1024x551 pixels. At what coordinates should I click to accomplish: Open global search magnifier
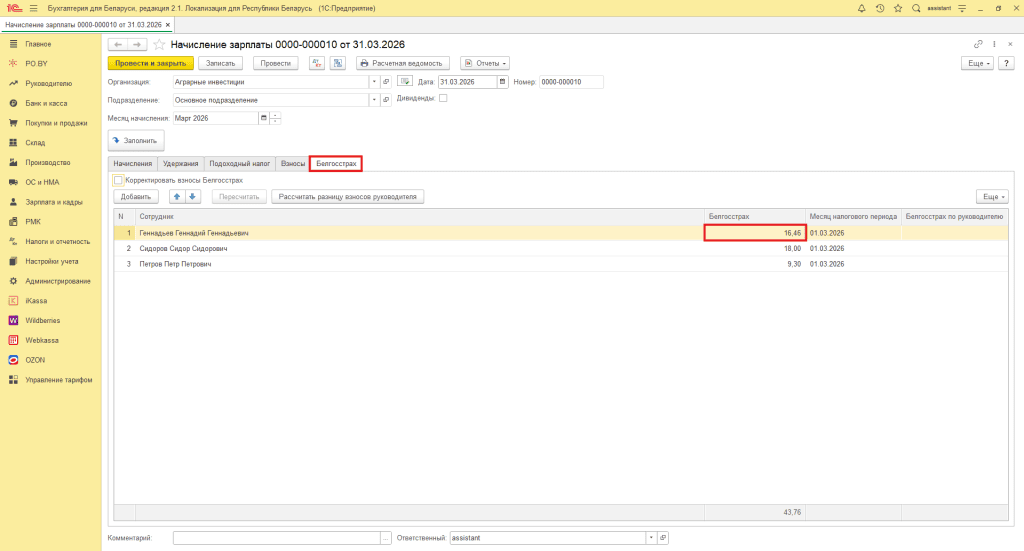point(916,8)
